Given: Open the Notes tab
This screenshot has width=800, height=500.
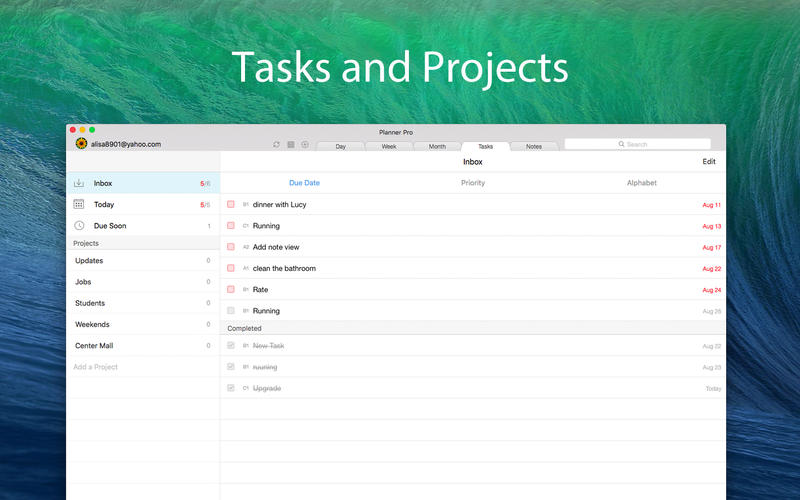Looking at the screenshot, I should coord(534,146).
